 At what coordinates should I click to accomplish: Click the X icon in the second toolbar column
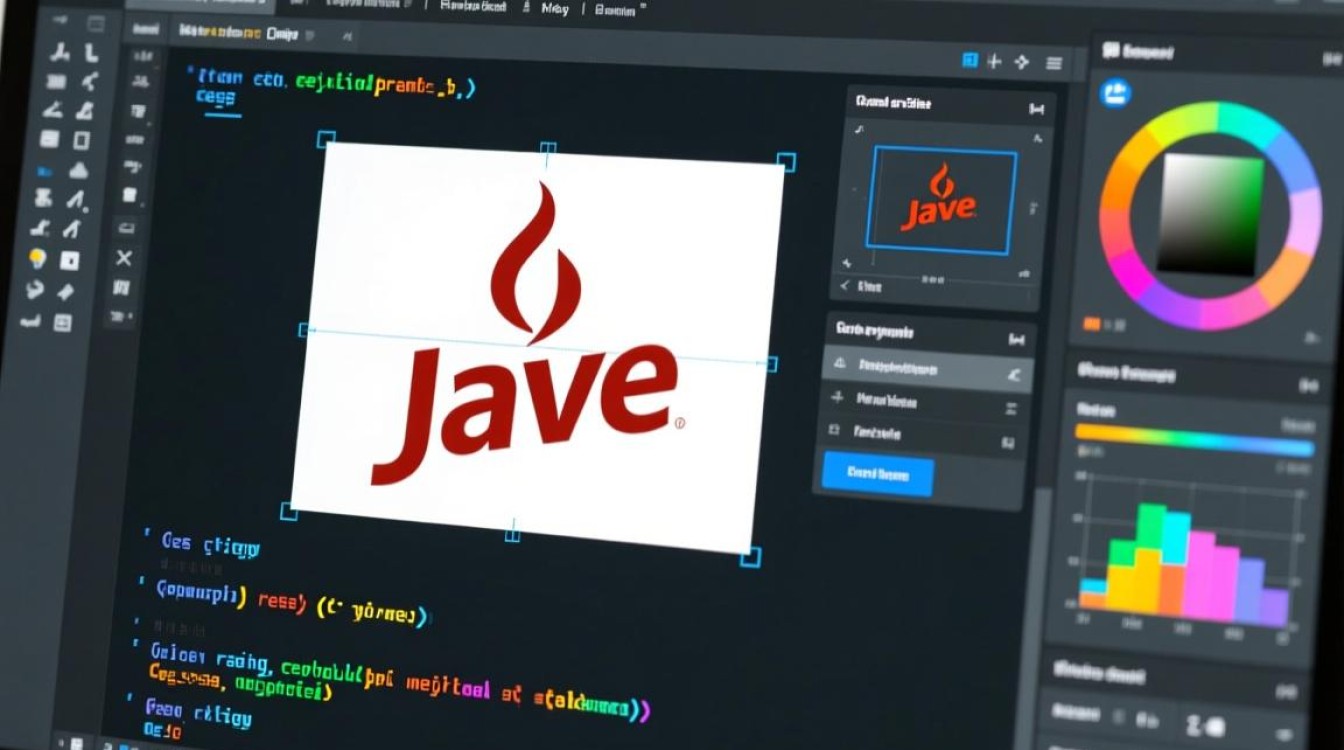(x=124, y=259)
